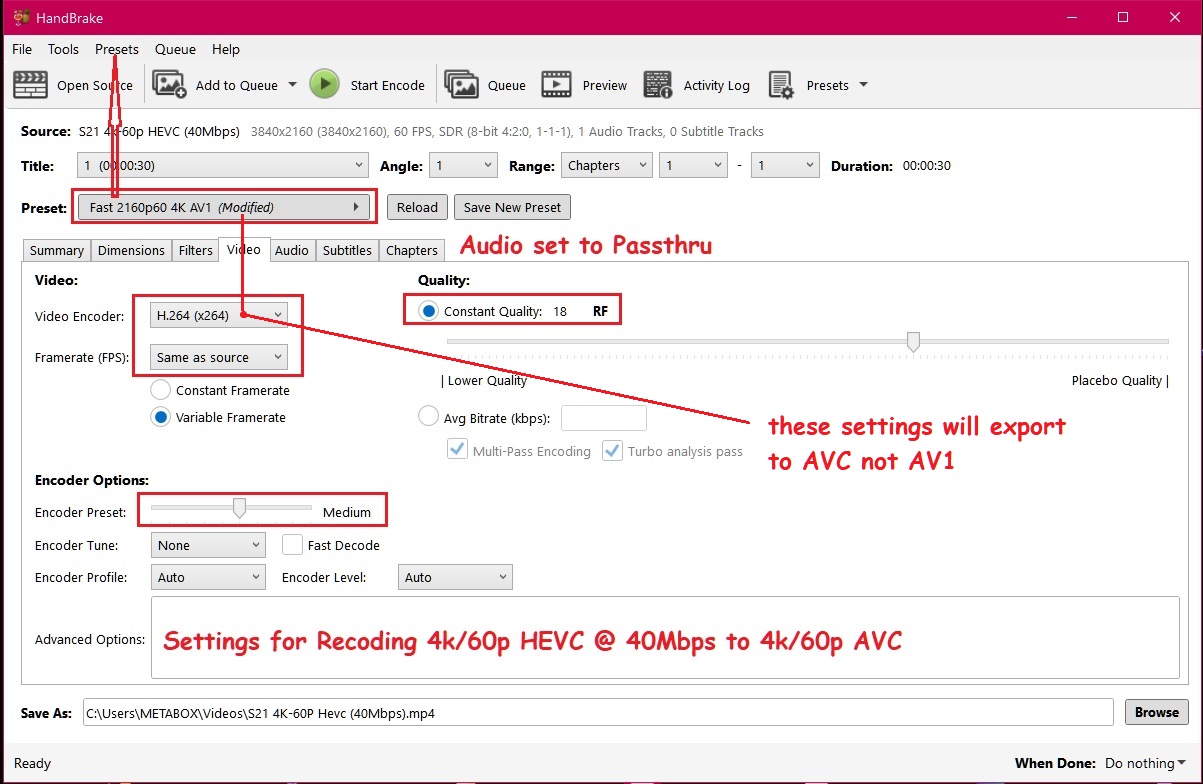Switch to the Subtitles tab
Viewport: 1203px width, 784px height.
click(347, 250)
